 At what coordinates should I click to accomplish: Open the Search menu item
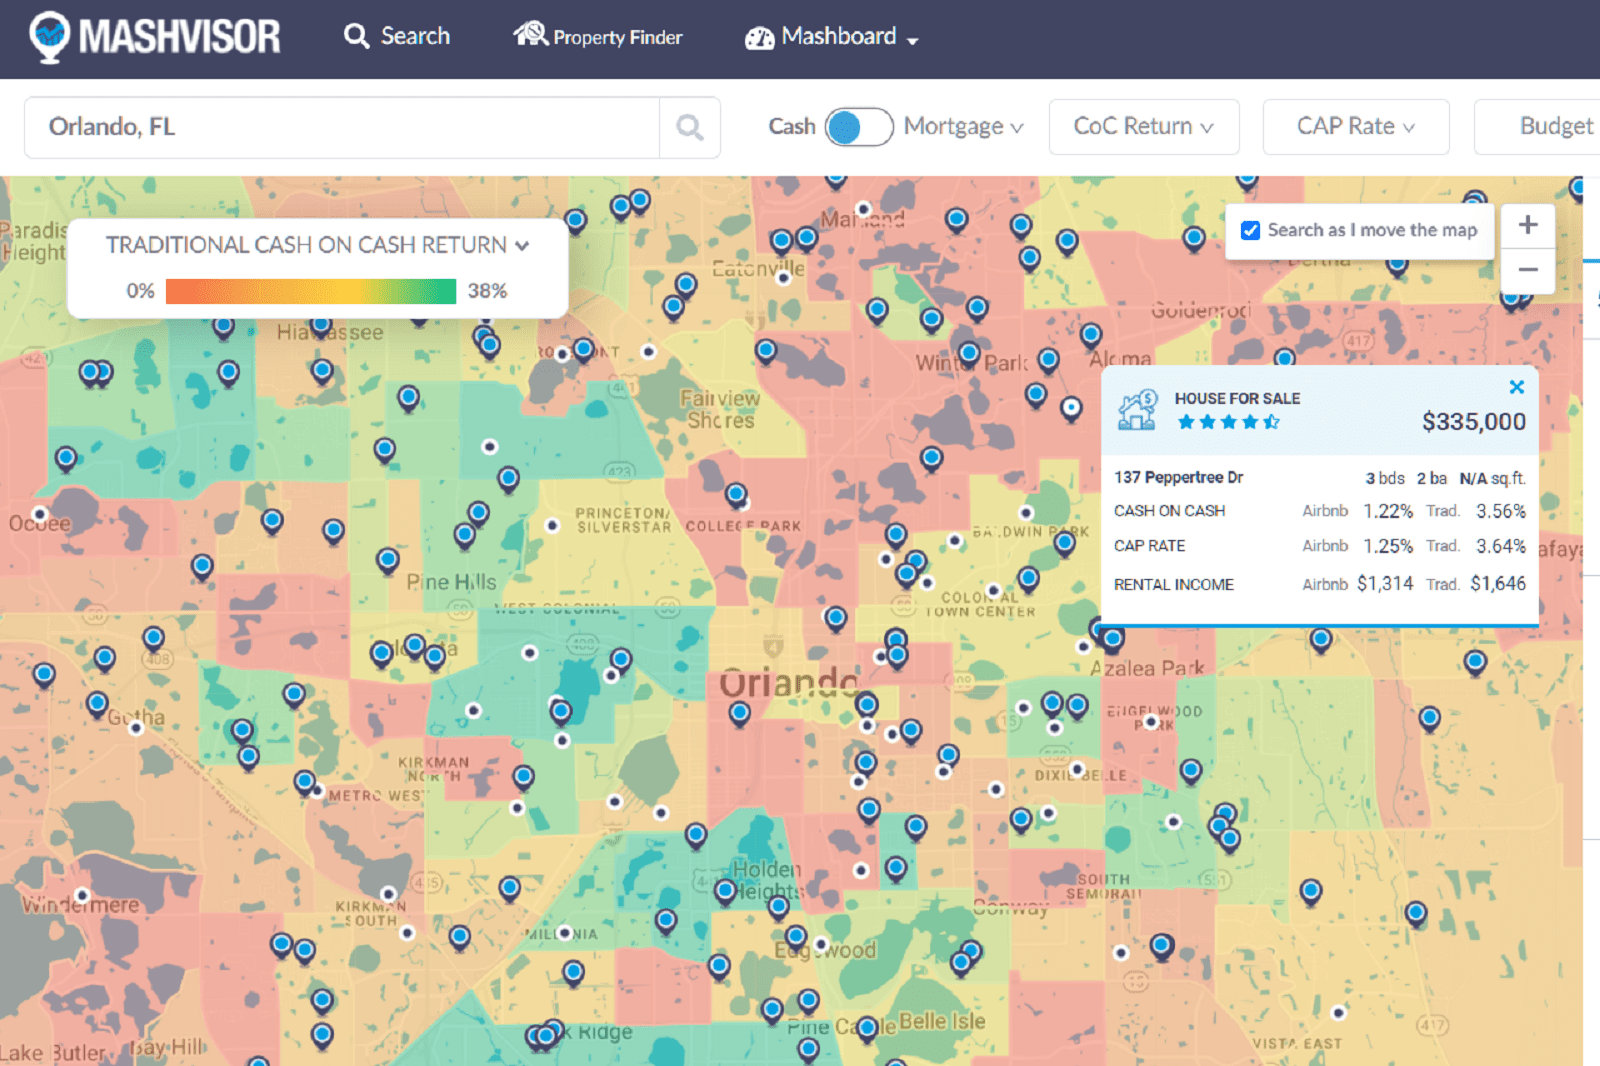(397, 36)
